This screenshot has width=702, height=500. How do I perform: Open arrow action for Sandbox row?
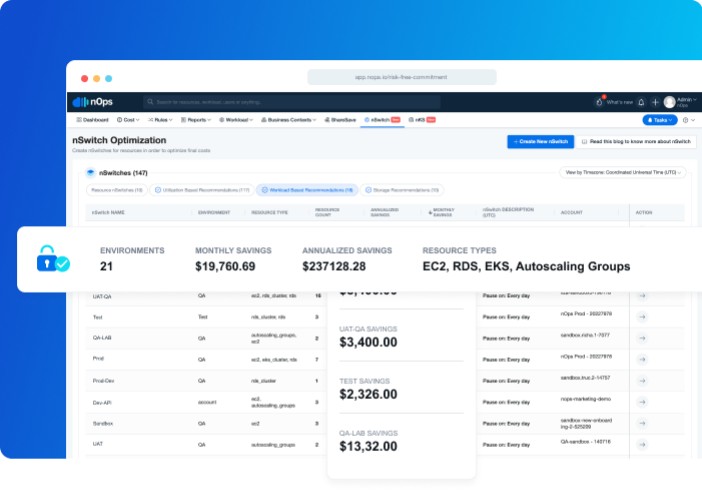coord(642,423)
